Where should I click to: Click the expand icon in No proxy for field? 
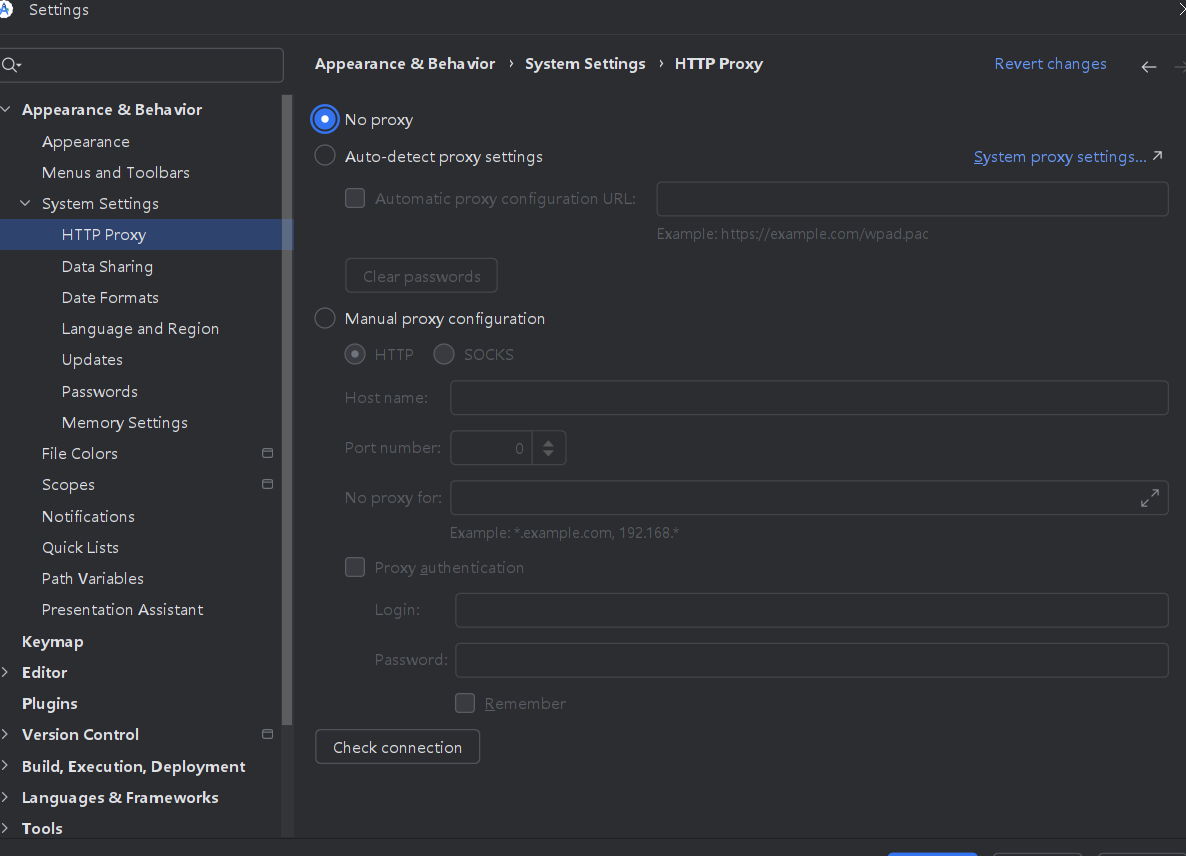coord(1150,498)
